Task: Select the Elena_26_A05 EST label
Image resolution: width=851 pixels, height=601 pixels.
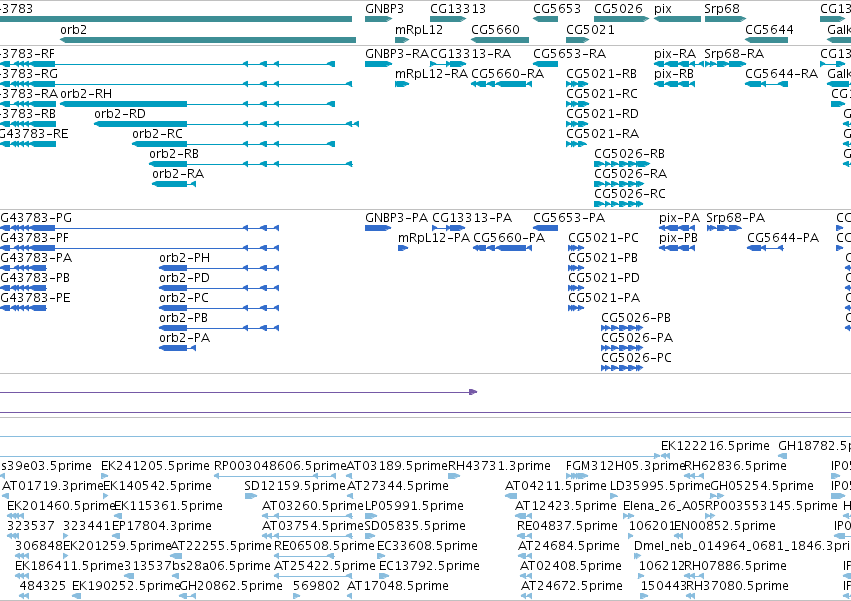Action: 663,506
